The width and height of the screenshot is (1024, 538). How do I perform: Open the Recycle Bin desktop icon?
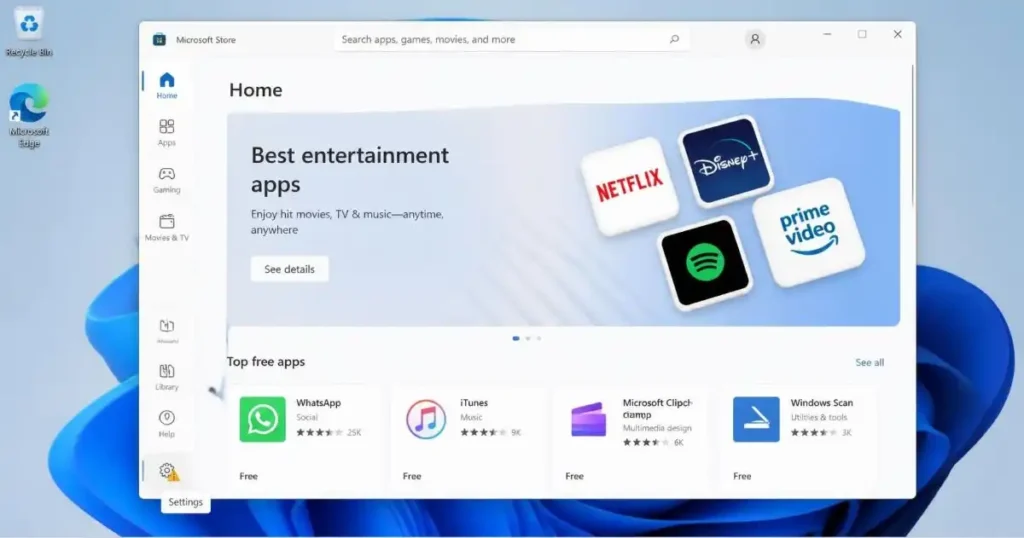(29, 31)
